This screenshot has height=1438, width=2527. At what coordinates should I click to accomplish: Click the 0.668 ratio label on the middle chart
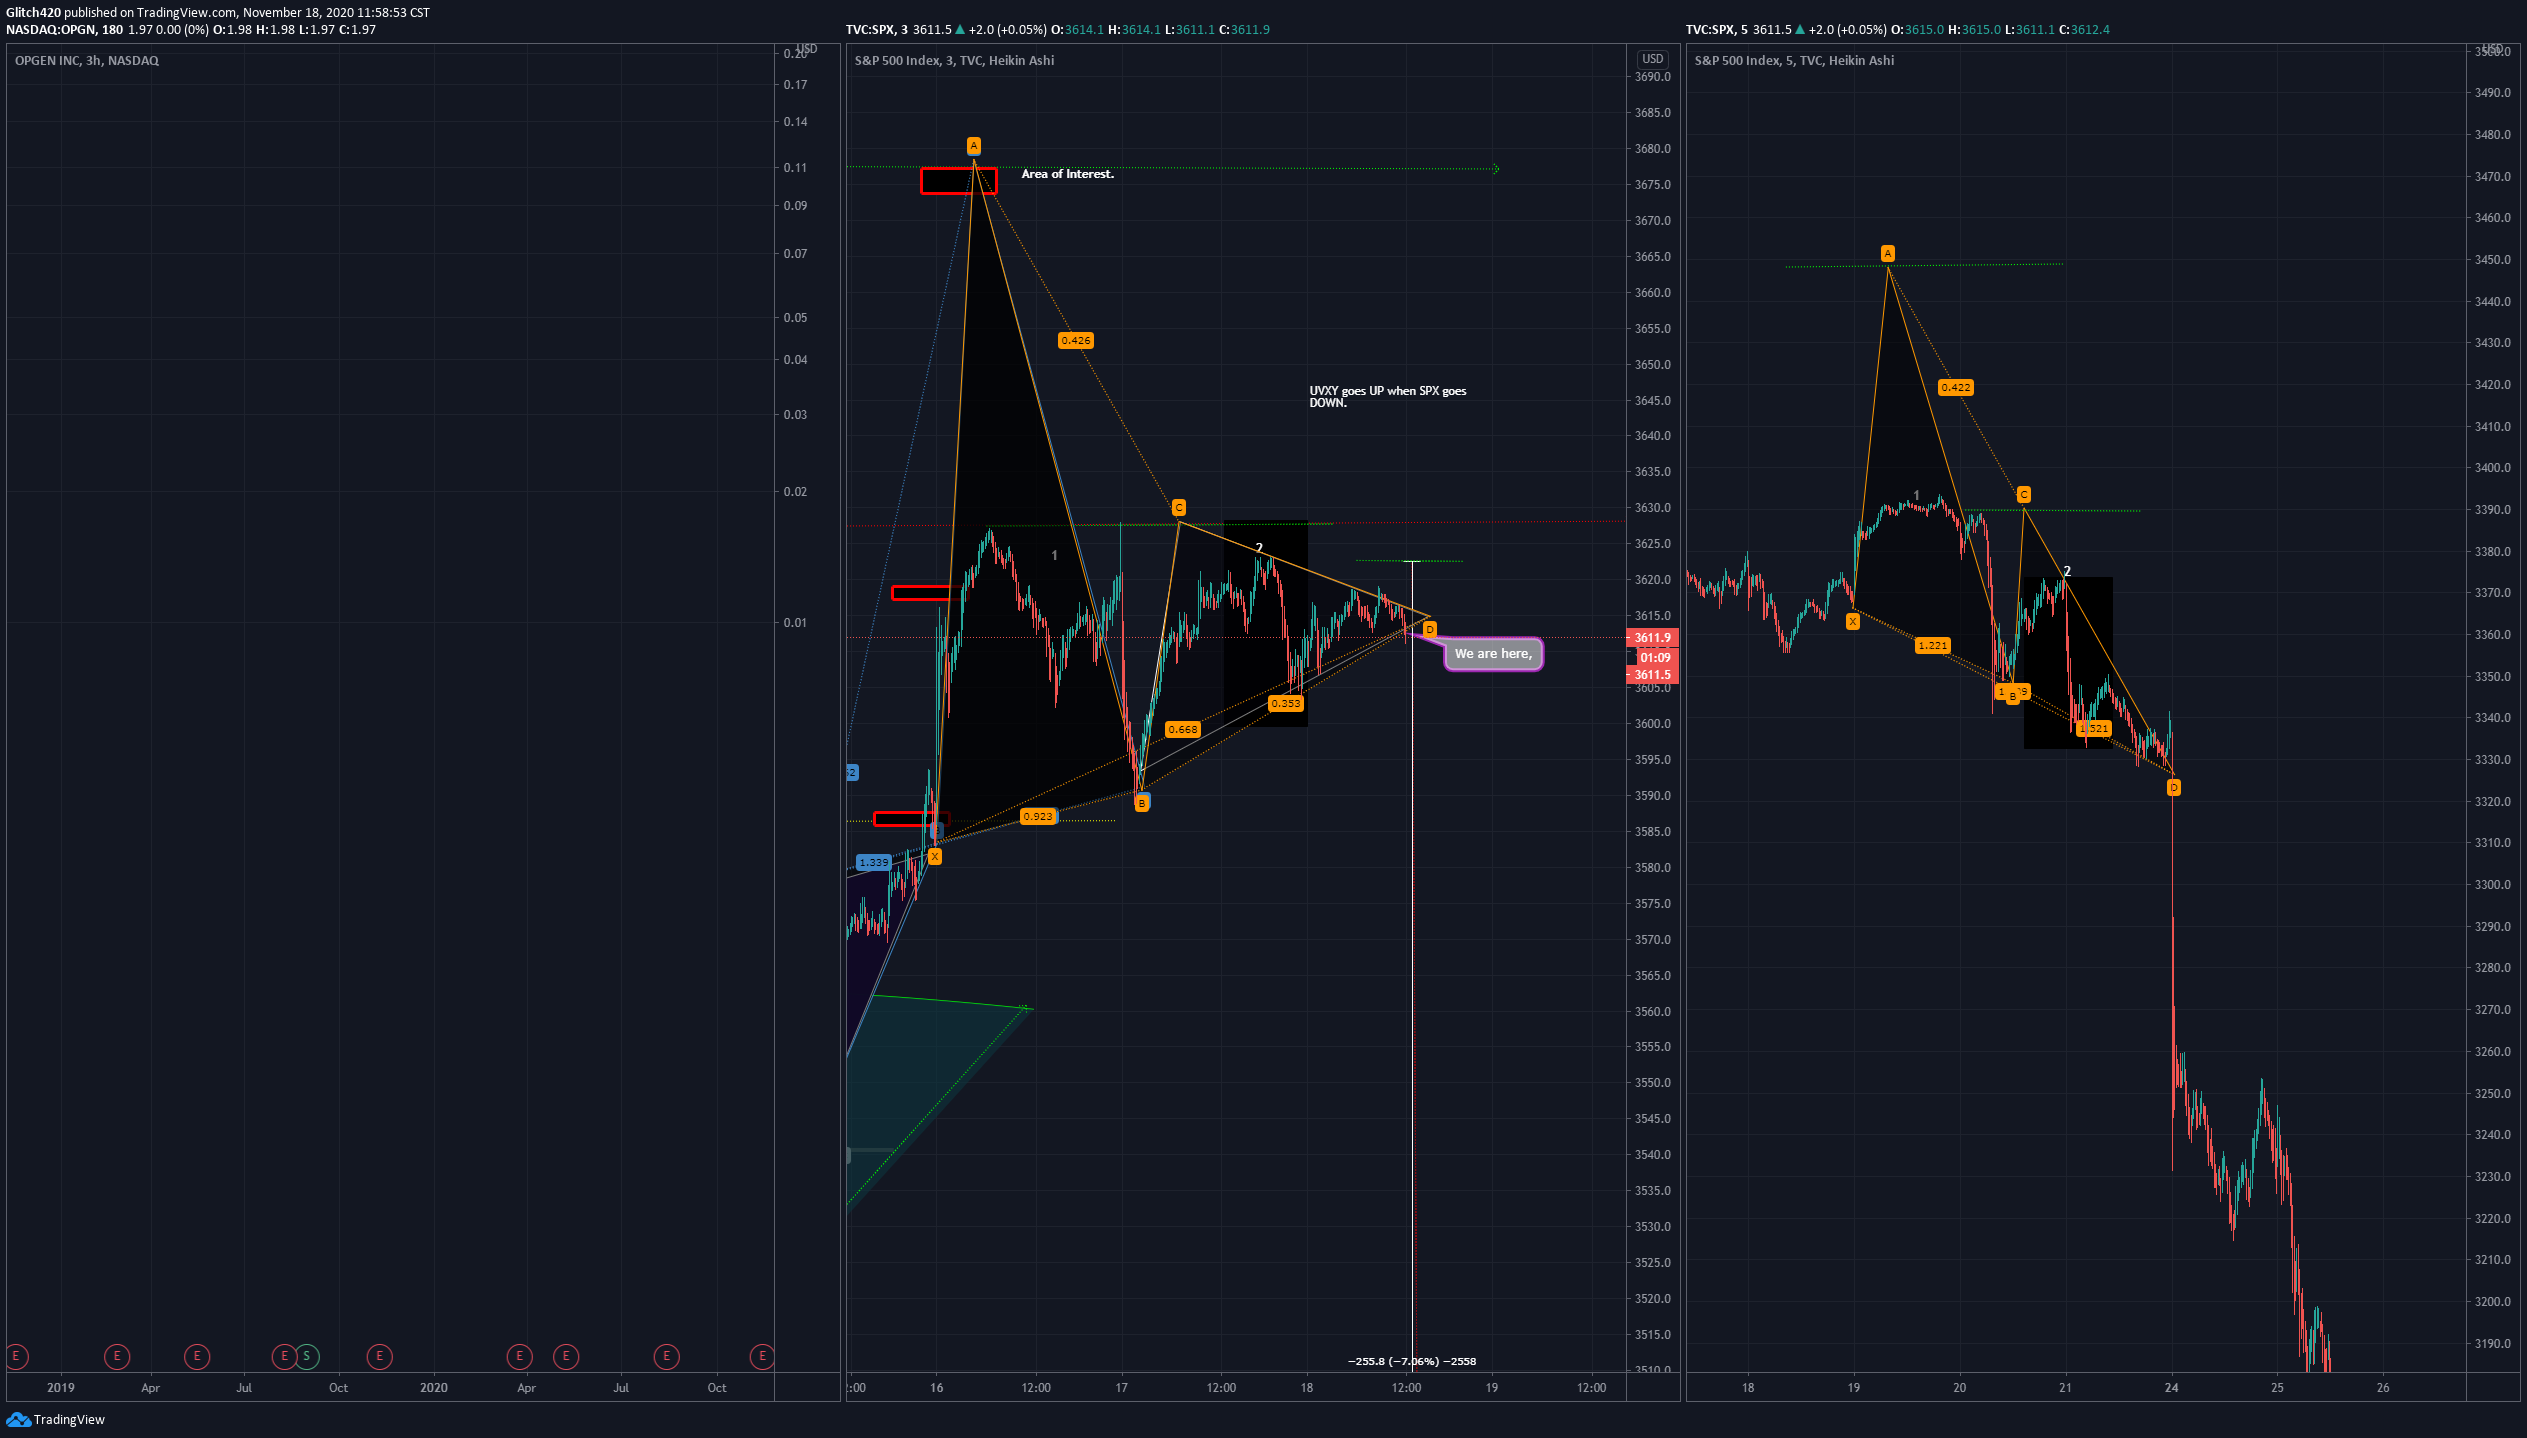click(1183, 730)
